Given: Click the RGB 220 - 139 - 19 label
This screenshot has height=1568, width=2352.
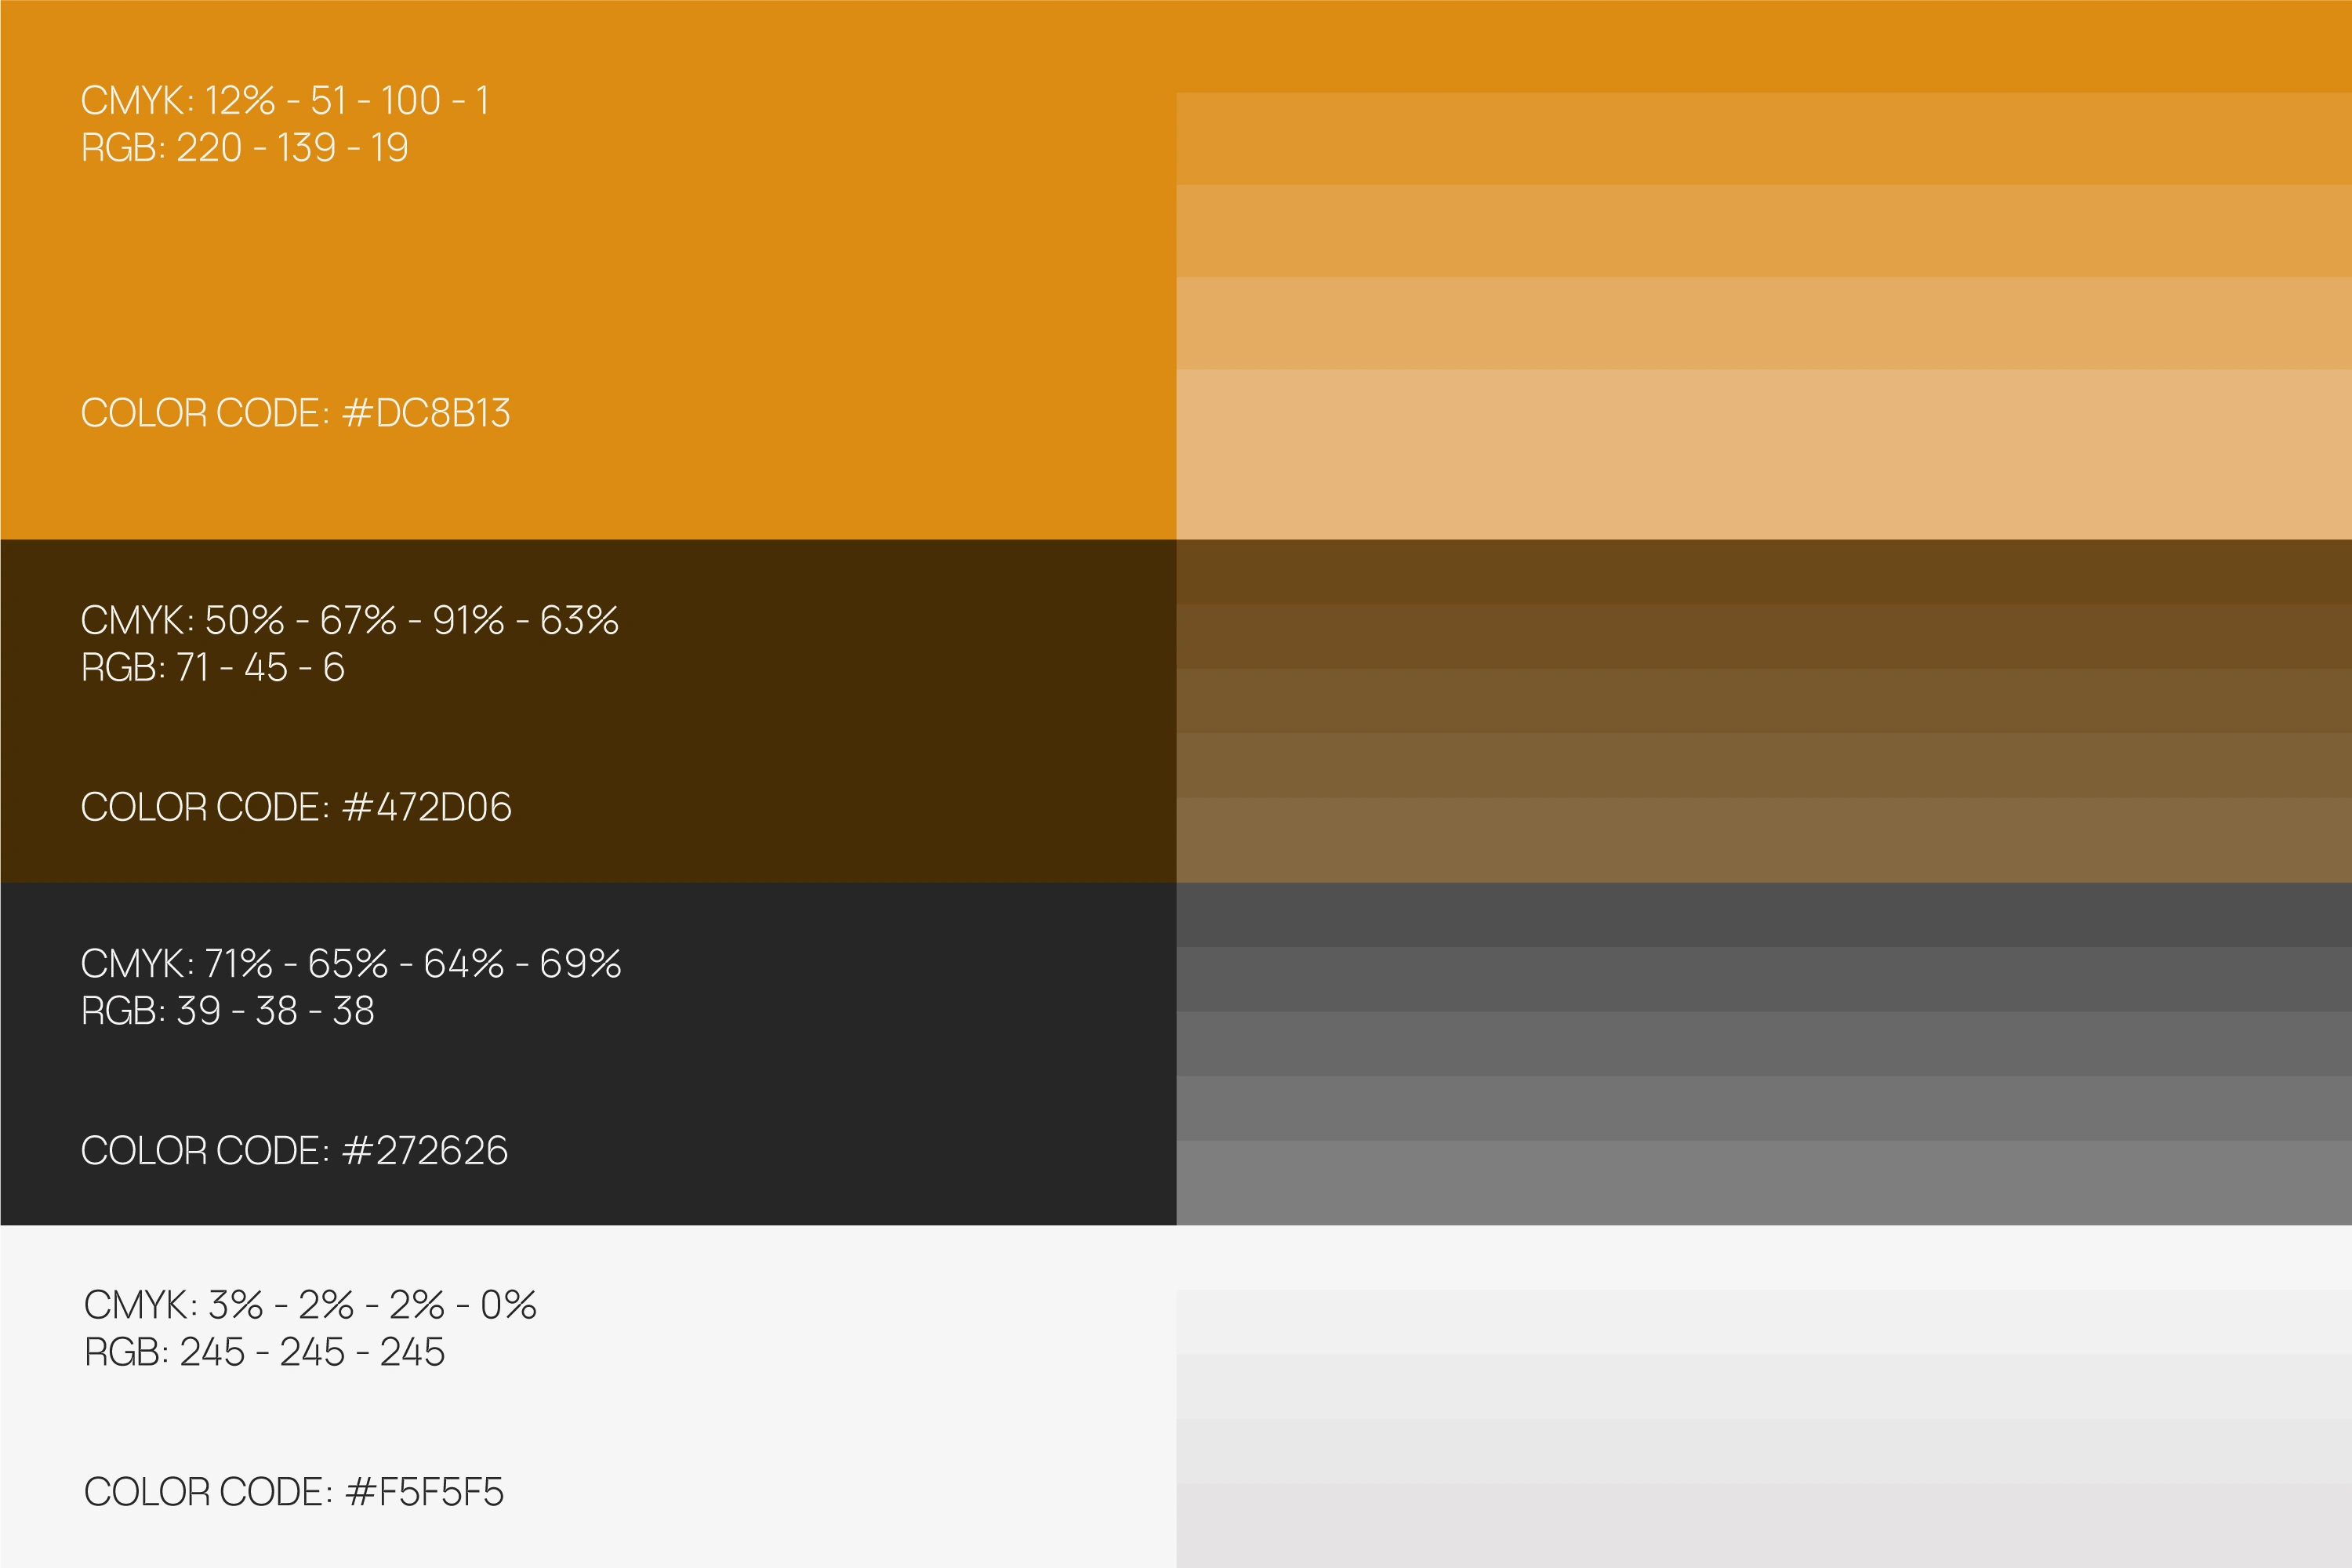Looking at the screenshot, I should tap(244, 148).
